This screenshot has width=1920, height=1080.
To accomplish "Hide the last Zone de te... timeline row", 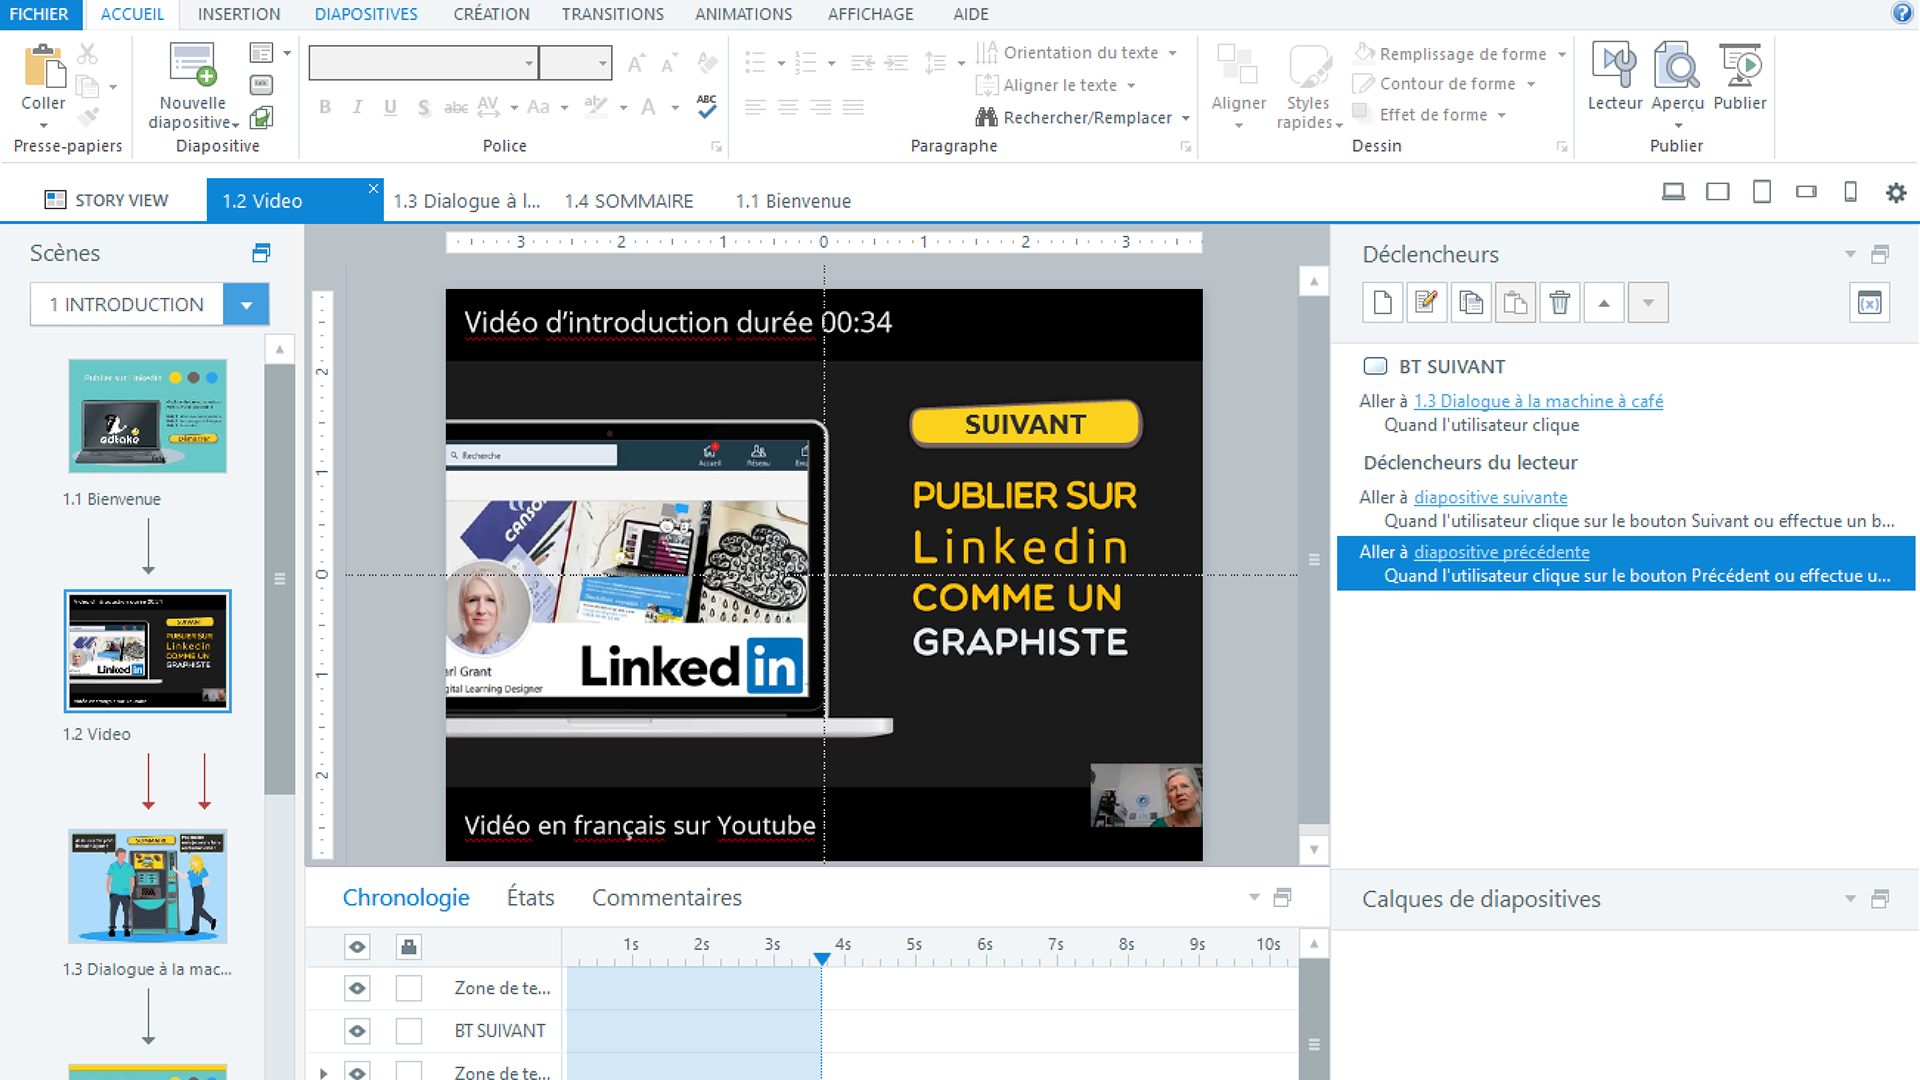I will pos(357,1071).
